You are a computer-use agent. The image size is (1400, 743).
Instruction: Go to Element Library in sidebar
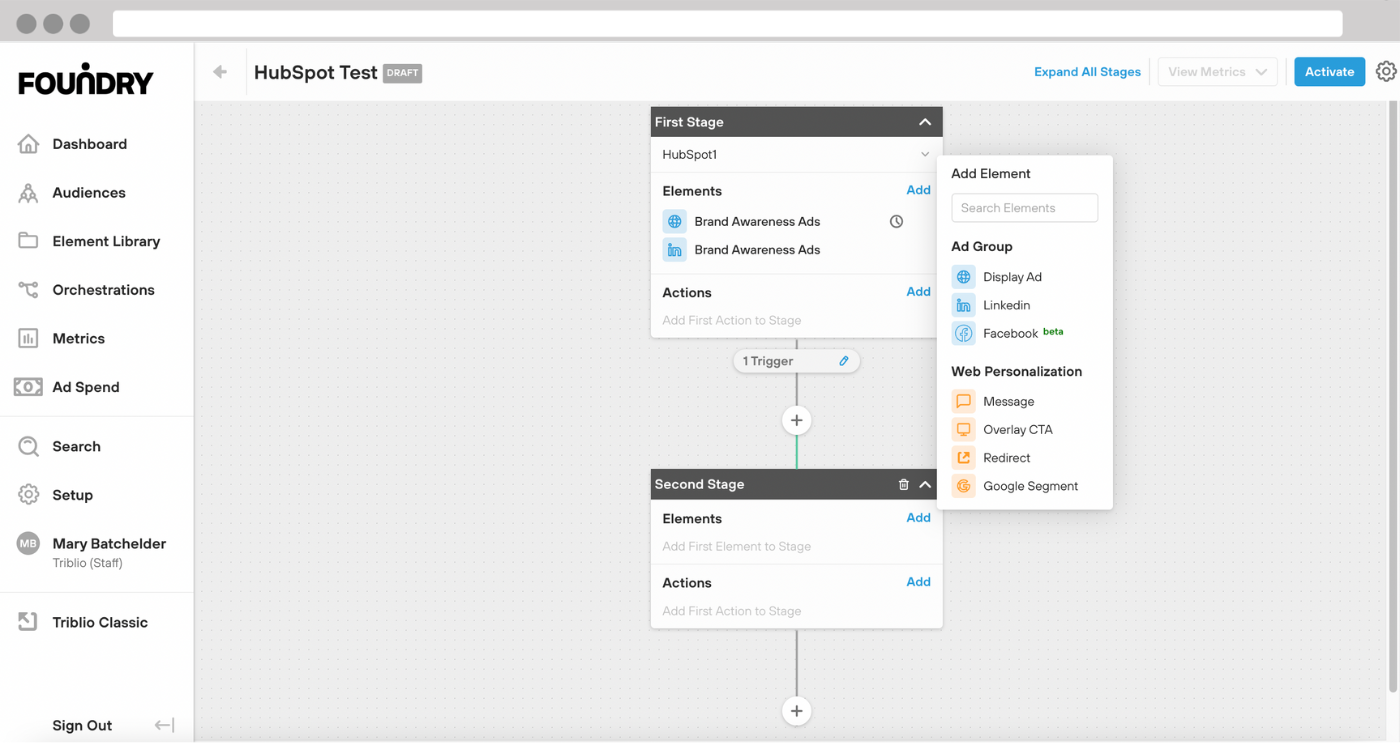coord(106,241)
